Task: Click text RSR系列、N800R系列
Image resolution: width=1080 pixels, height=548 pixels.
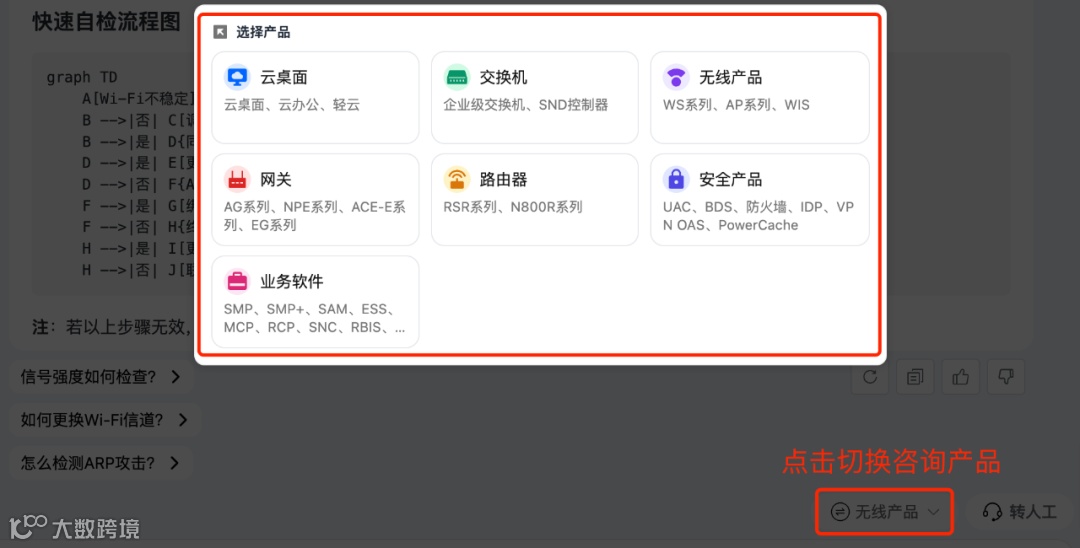Action: (x=513, y=207)
